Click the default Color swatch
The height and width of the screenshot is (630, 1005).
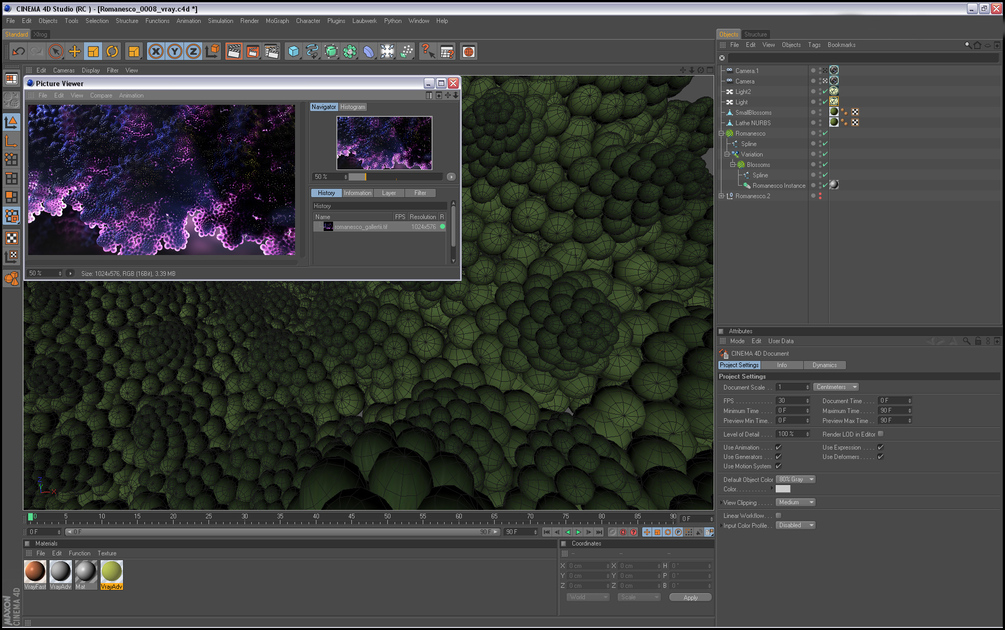pos(783,489)
